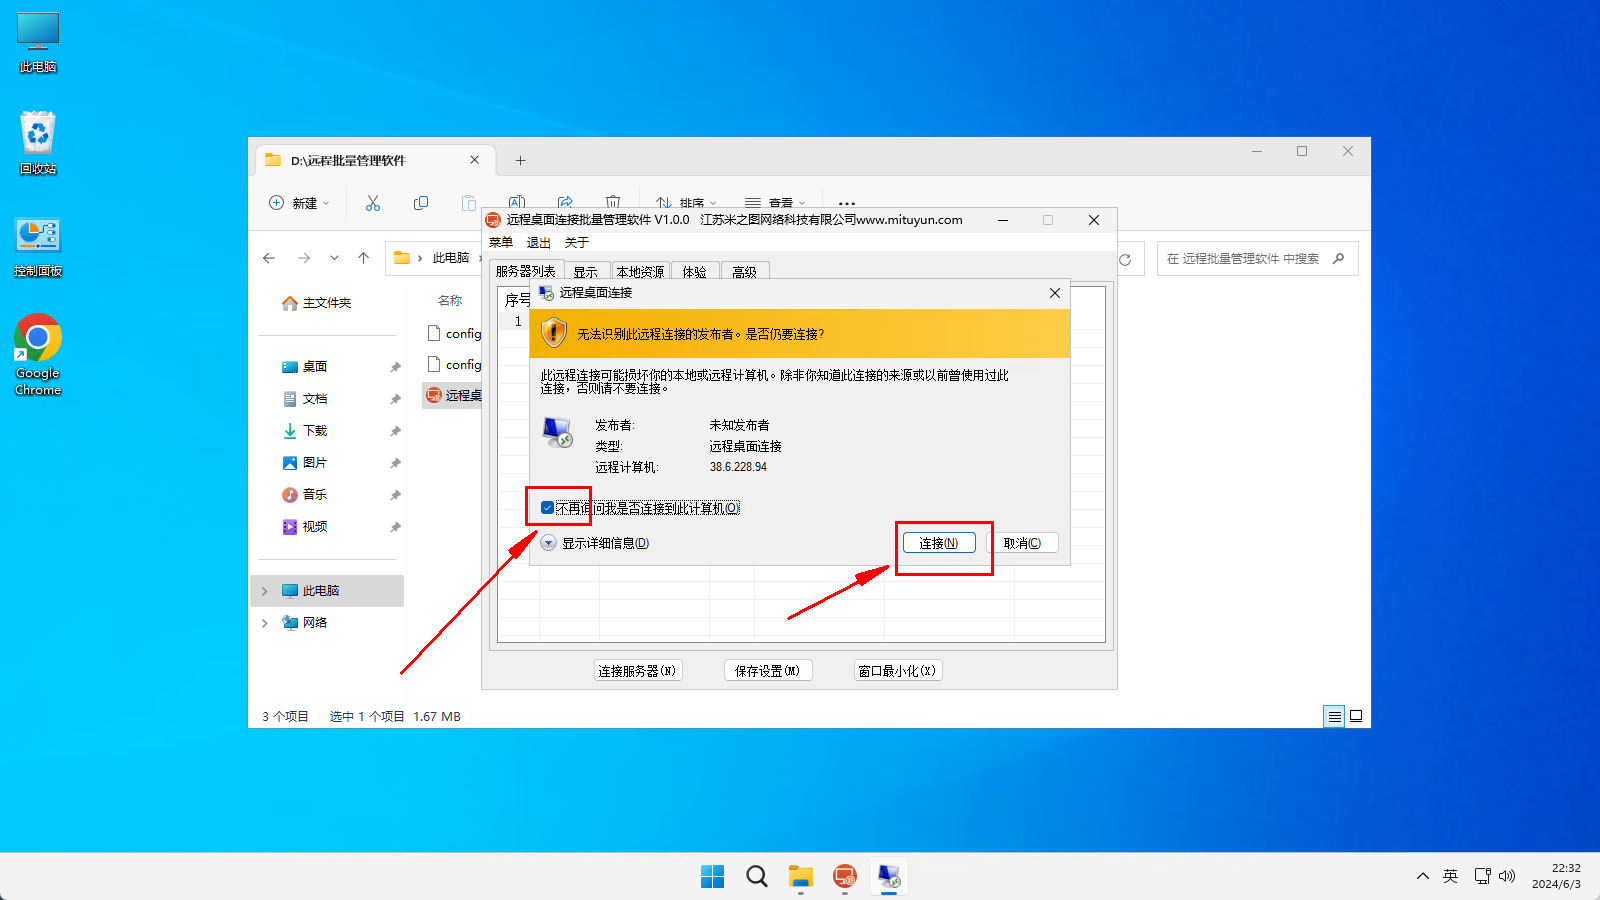Click 退出 in the menu bar

pos(539,243)
